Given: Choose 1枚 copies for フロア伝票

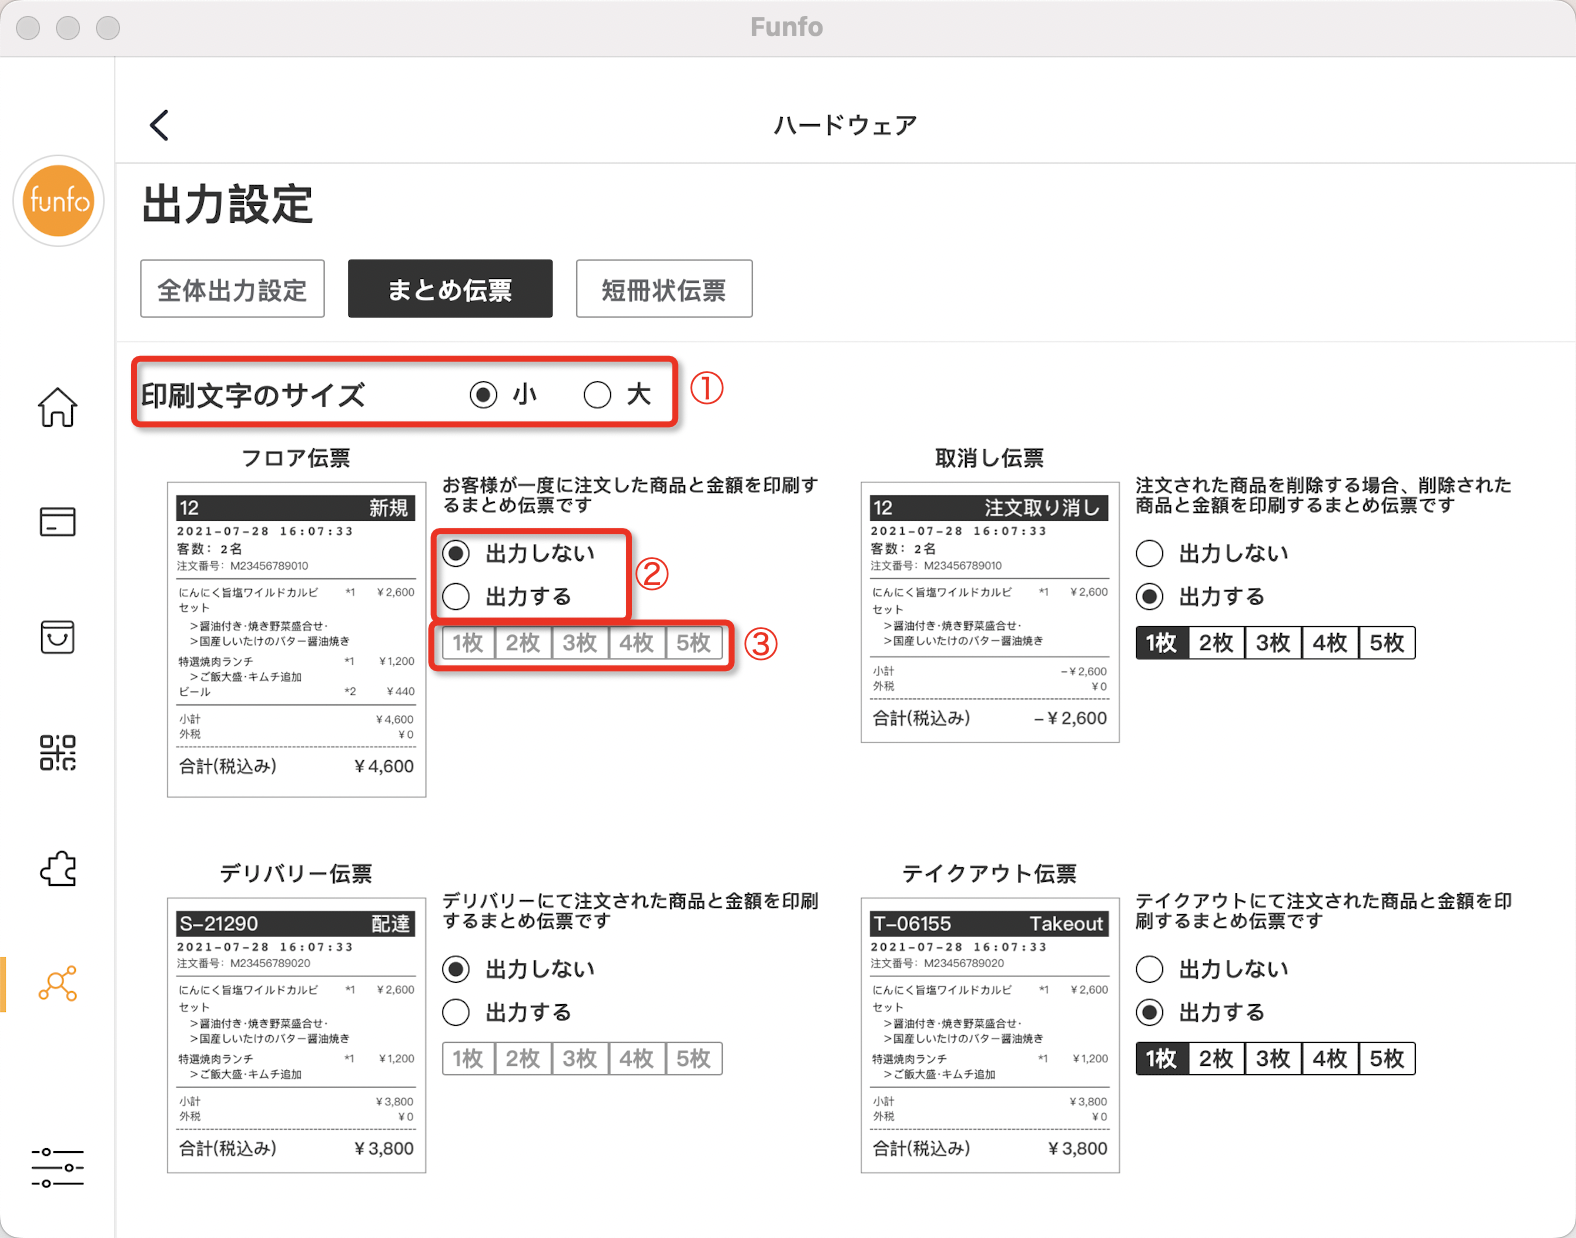Looking at the screenshot, I should [468, 642].
